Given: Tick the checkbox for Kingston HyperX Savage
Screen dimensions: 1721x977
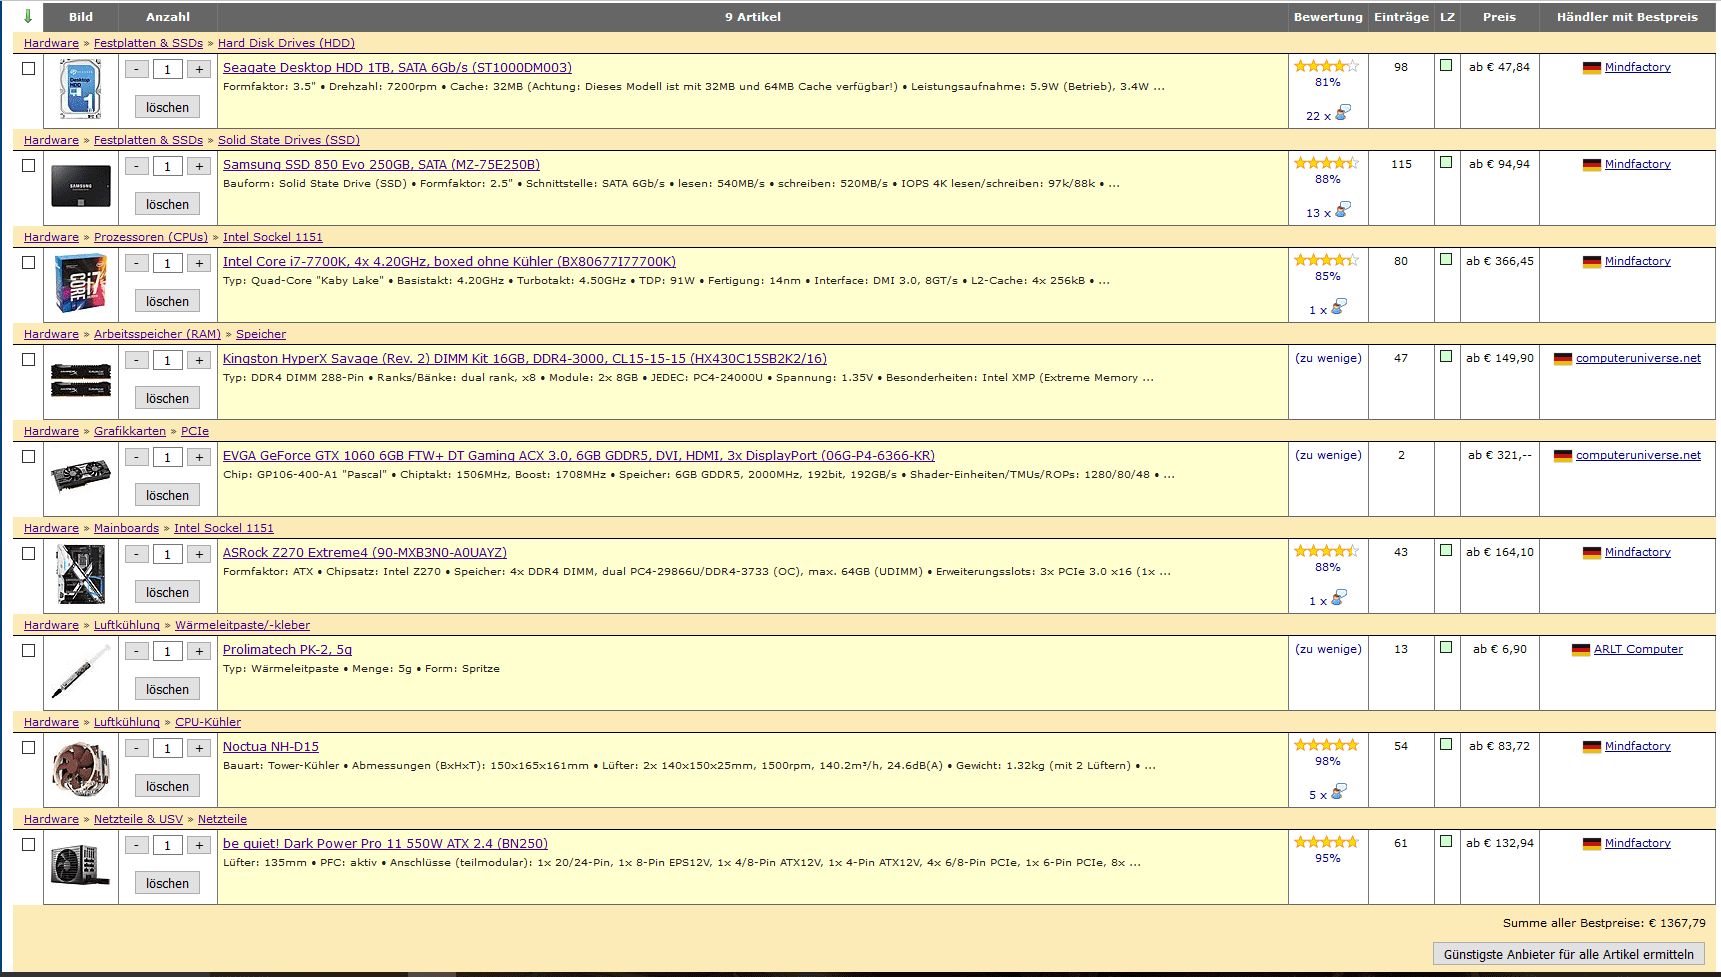Looking at the screenshot, I should [x=28, y=359].
